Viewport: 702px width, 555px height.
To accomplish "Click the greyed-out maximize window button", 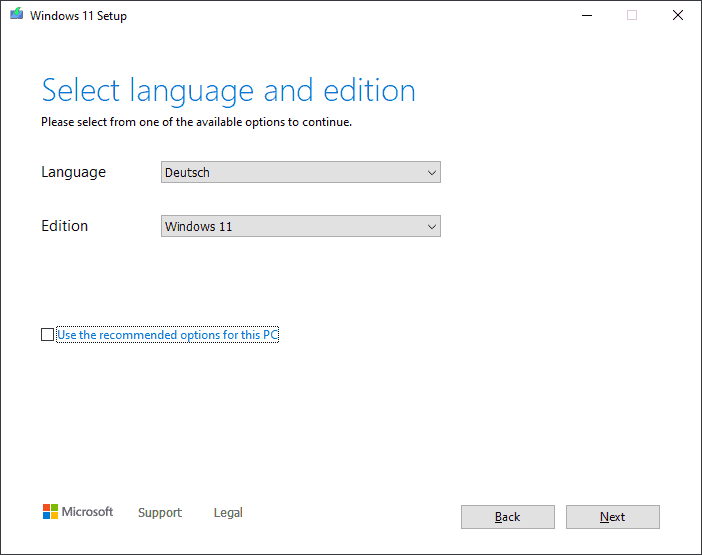I will (632, 15).
